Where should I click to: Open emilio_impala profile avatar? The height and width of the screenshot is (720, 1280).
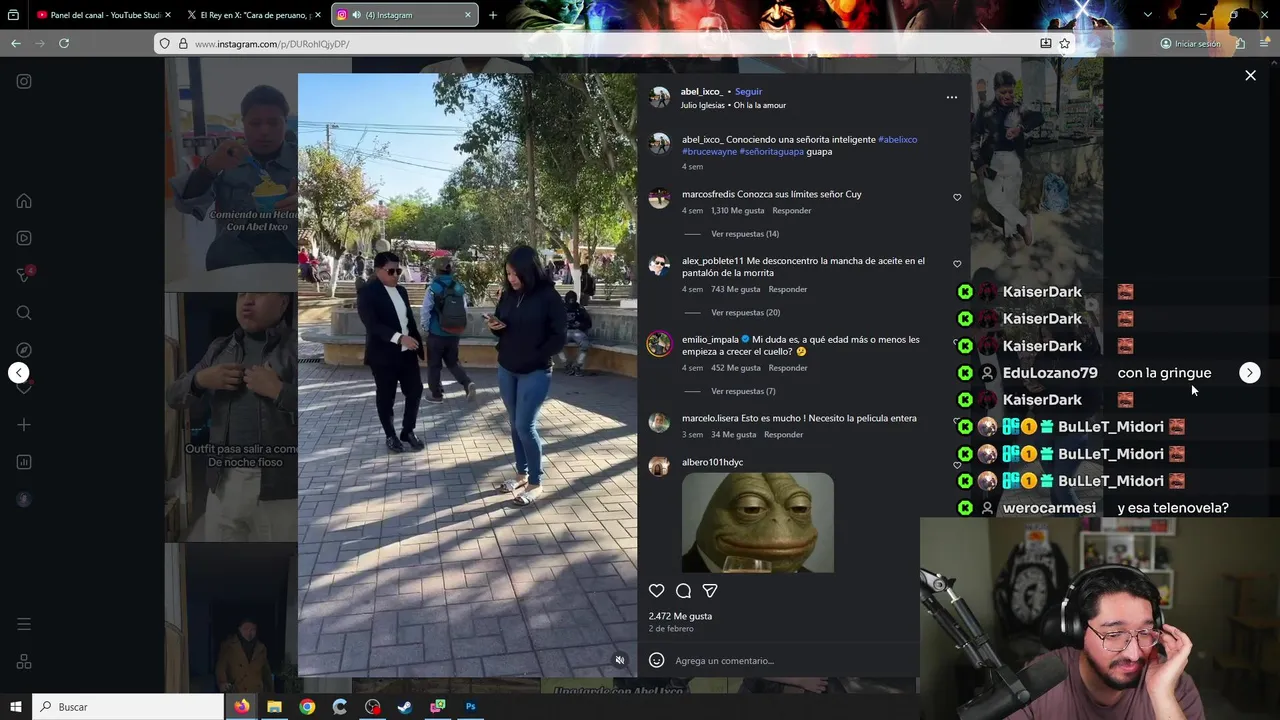coord(659,344)
